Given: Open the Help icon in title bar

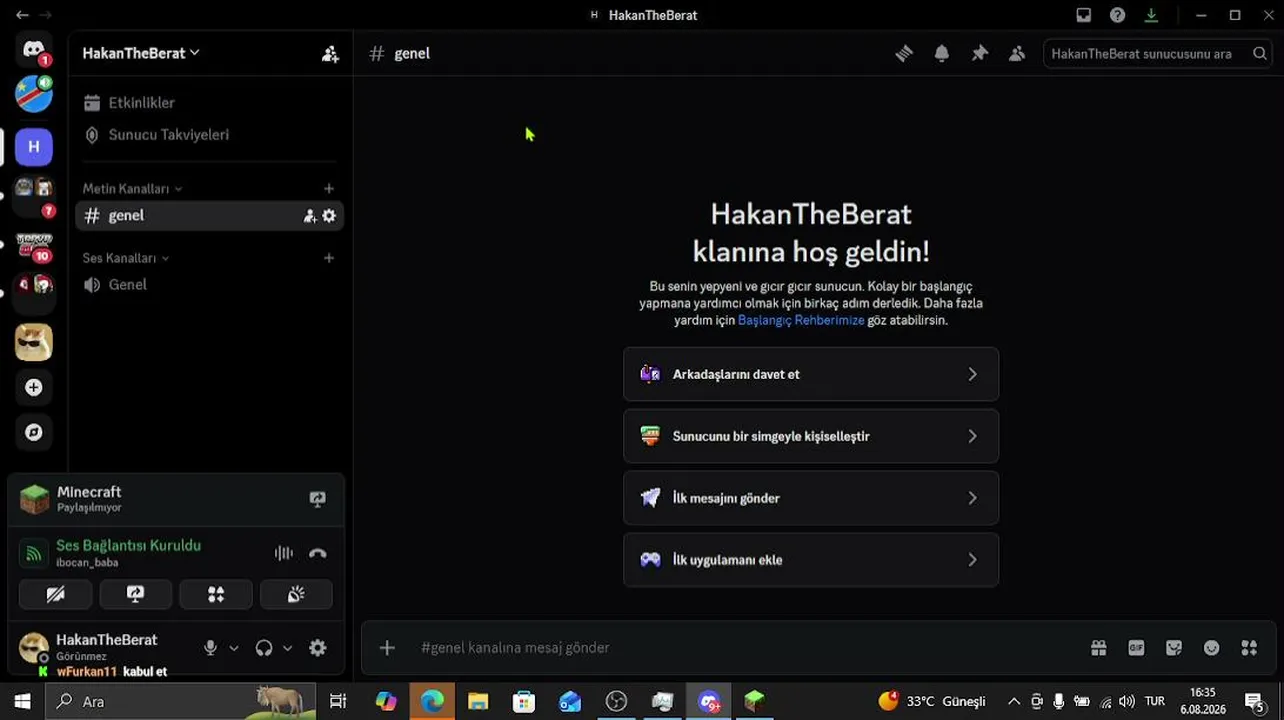Looking at the screenshot, I should [x=1118, y=15].
